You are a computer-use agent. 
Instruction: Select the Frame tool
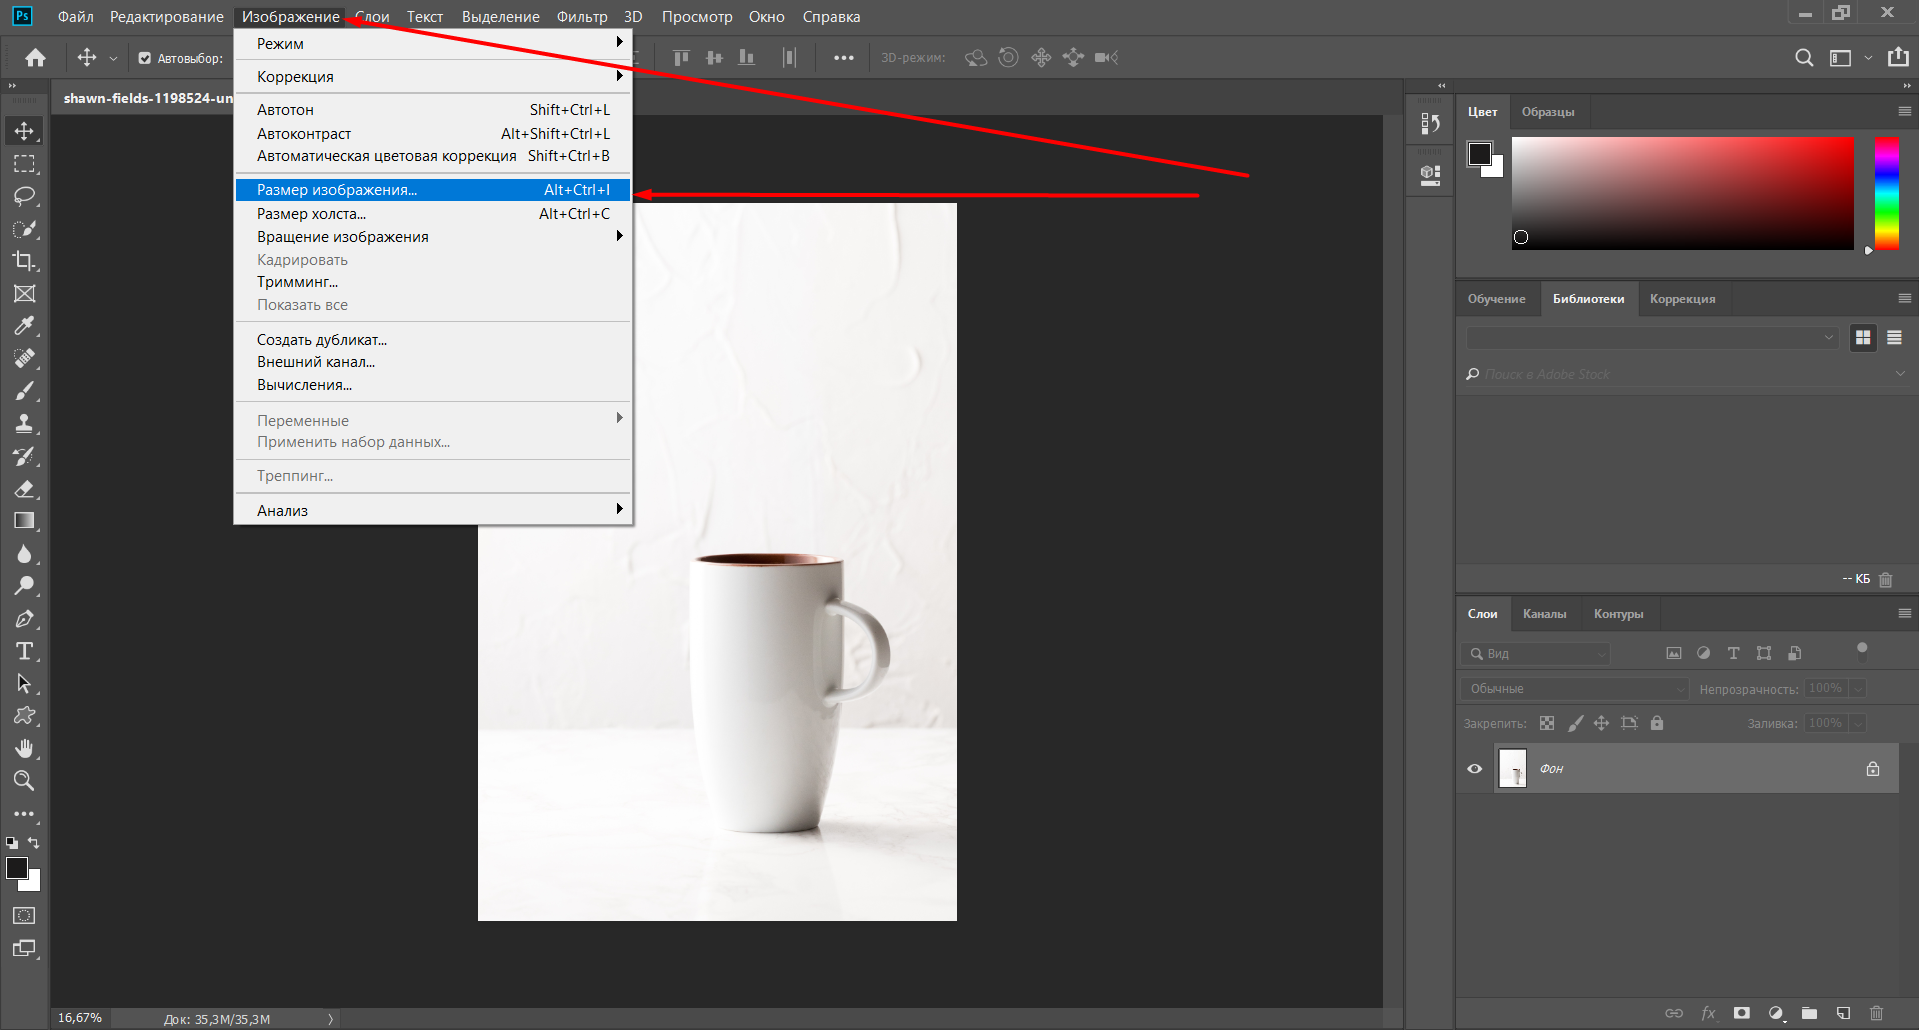click(24, 293)
